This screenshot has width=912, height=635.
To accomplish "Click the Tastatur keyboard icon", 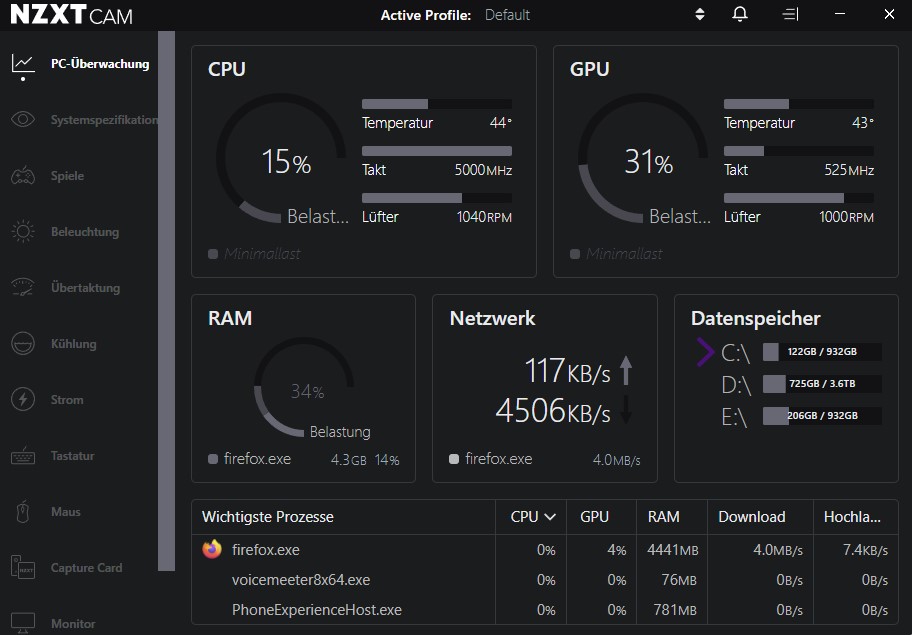I will [x=22, y=455].
